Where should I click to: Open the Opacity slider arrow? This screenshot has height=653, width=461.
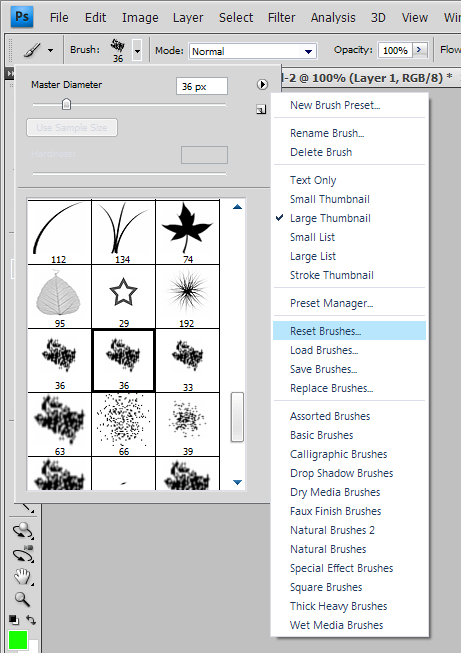click(420, 50)
